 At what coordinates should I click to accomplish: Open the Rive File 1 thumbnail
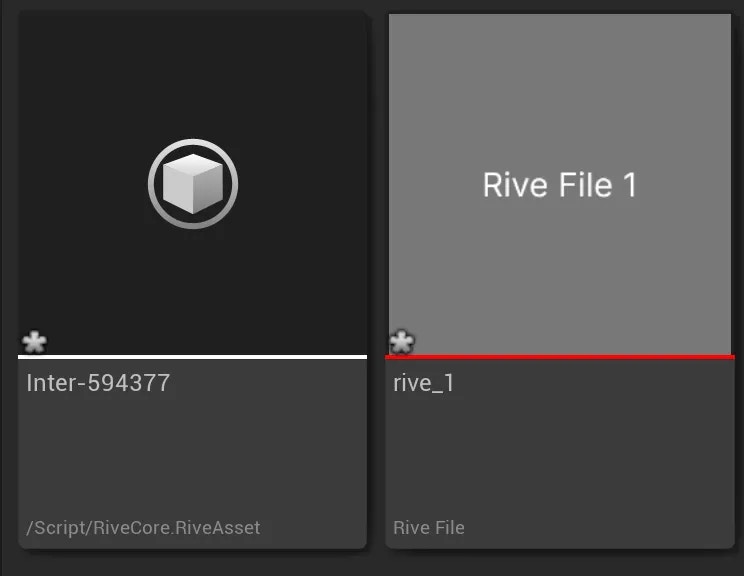pos(560,184)
